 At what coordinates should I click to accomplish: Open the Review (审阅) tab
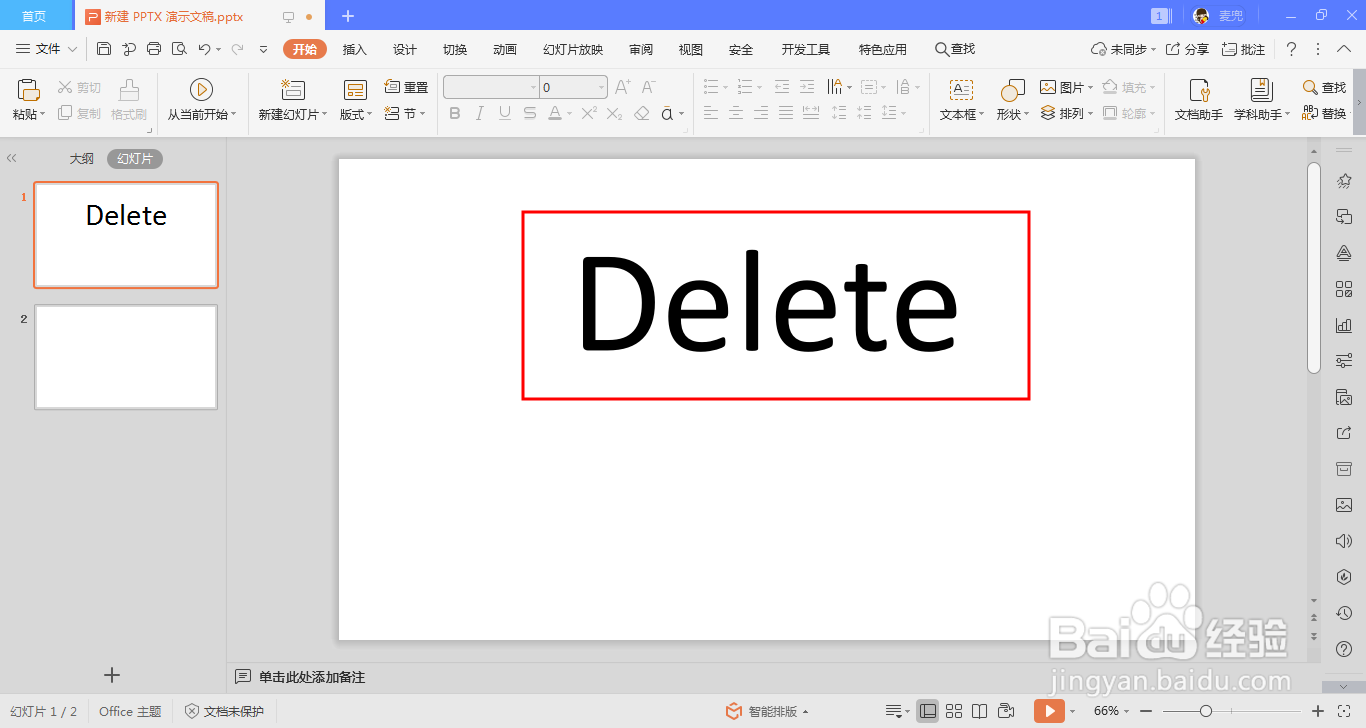[x=641, y=49]
